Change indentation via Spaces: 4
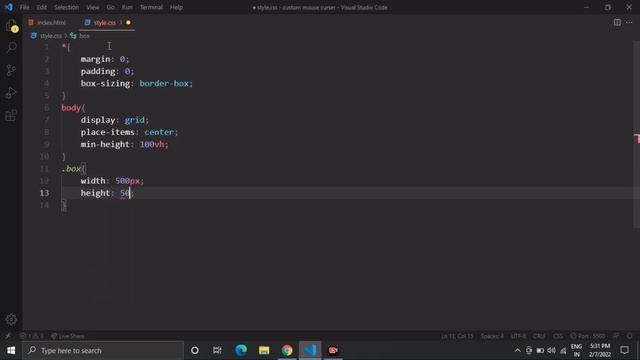The height and width of the screenshot is (360, 640). [492, 336]
